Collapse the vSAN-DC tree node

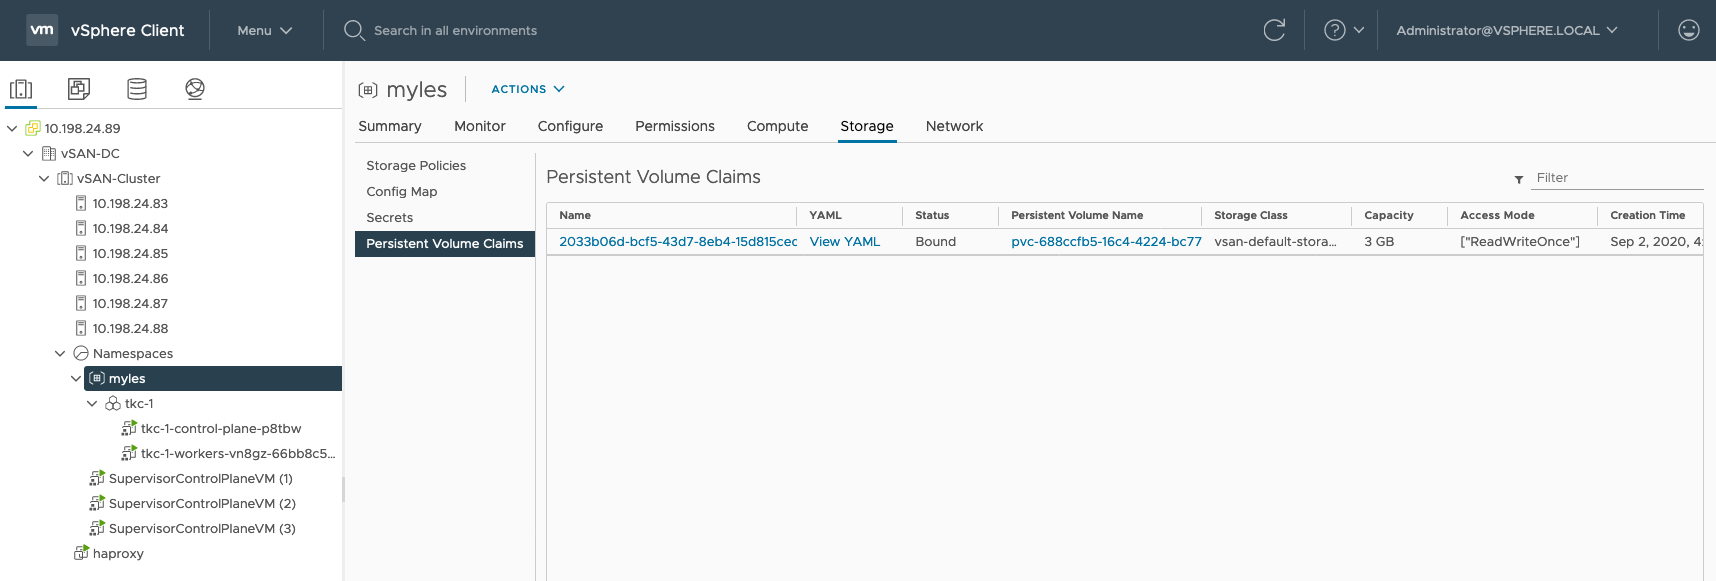pos(28,153)
